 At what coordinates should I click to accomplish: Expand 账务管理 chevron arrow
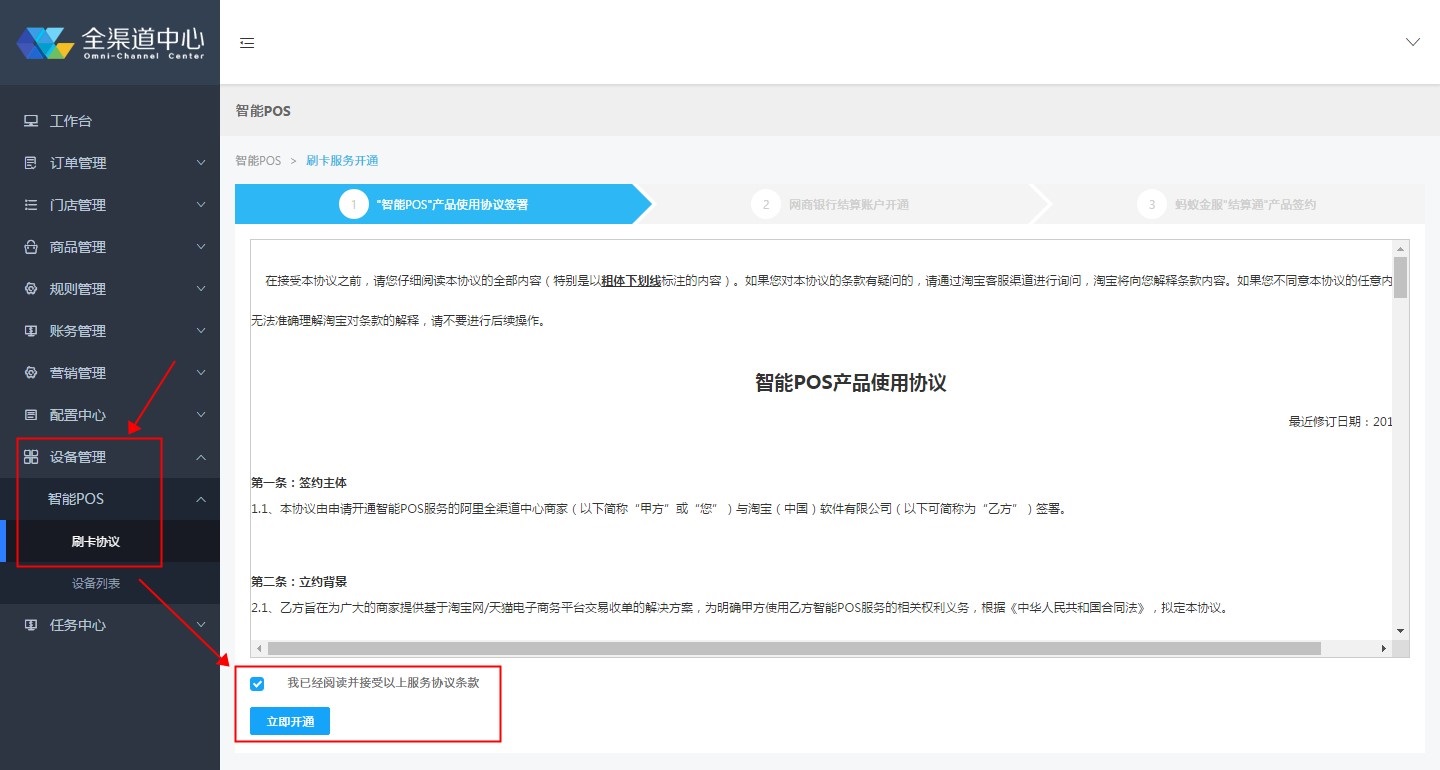click(201, 331)
